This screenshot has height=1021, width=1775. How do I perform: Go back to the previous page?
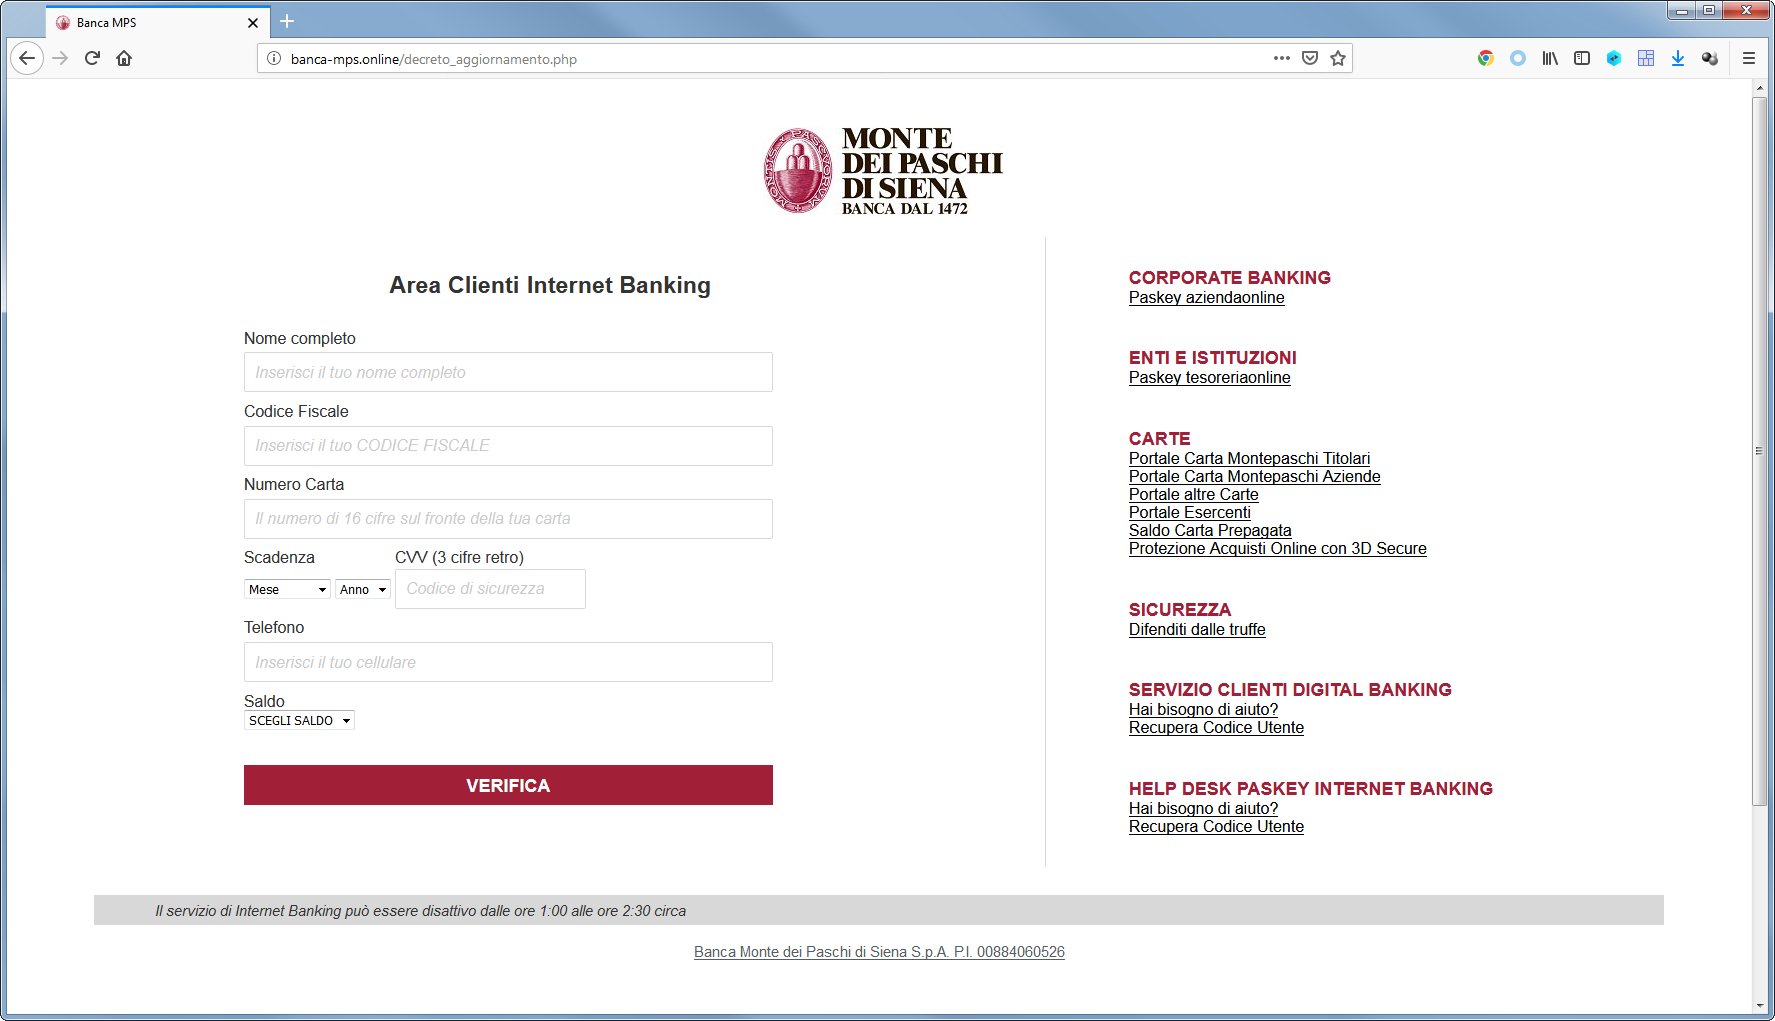click(x=27, y=58)
